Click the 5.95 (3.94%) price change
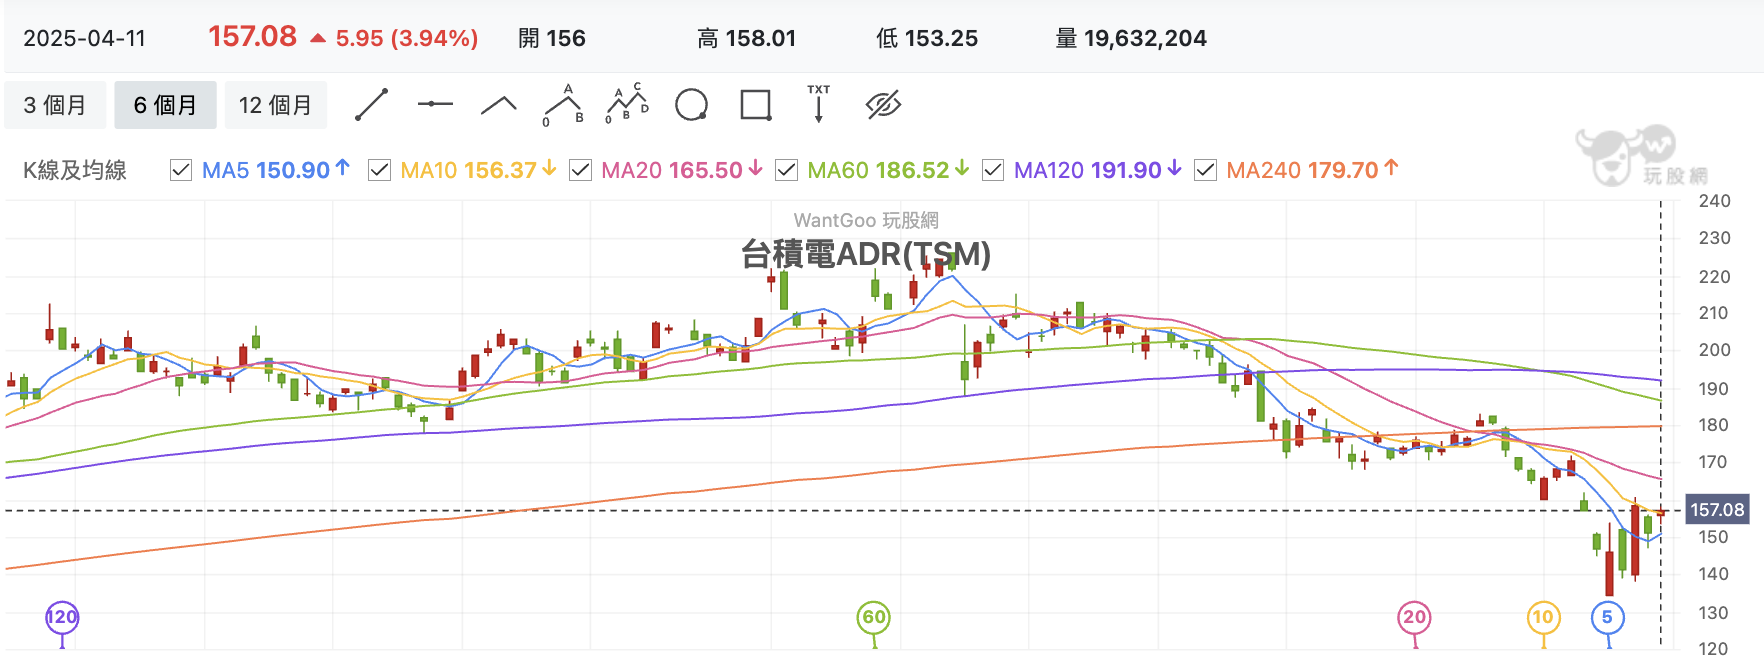 click(x=406, y=39)
